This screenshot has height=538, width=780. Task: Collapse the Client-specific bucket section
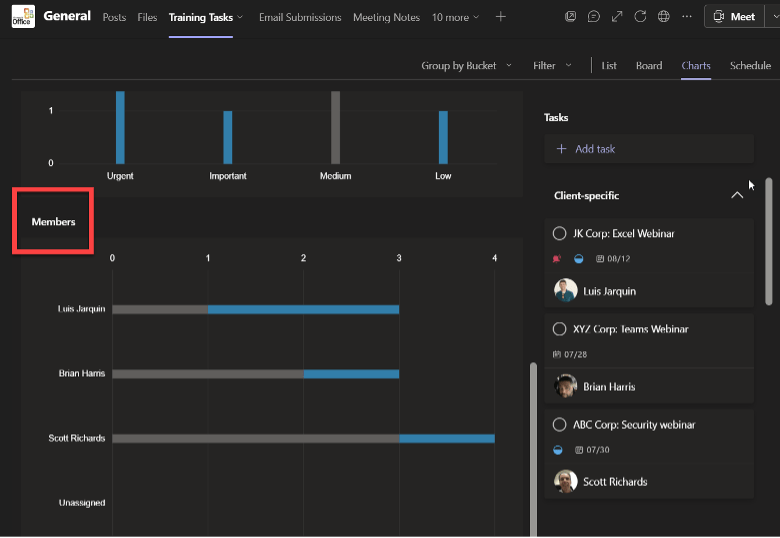tap(737, 195)
